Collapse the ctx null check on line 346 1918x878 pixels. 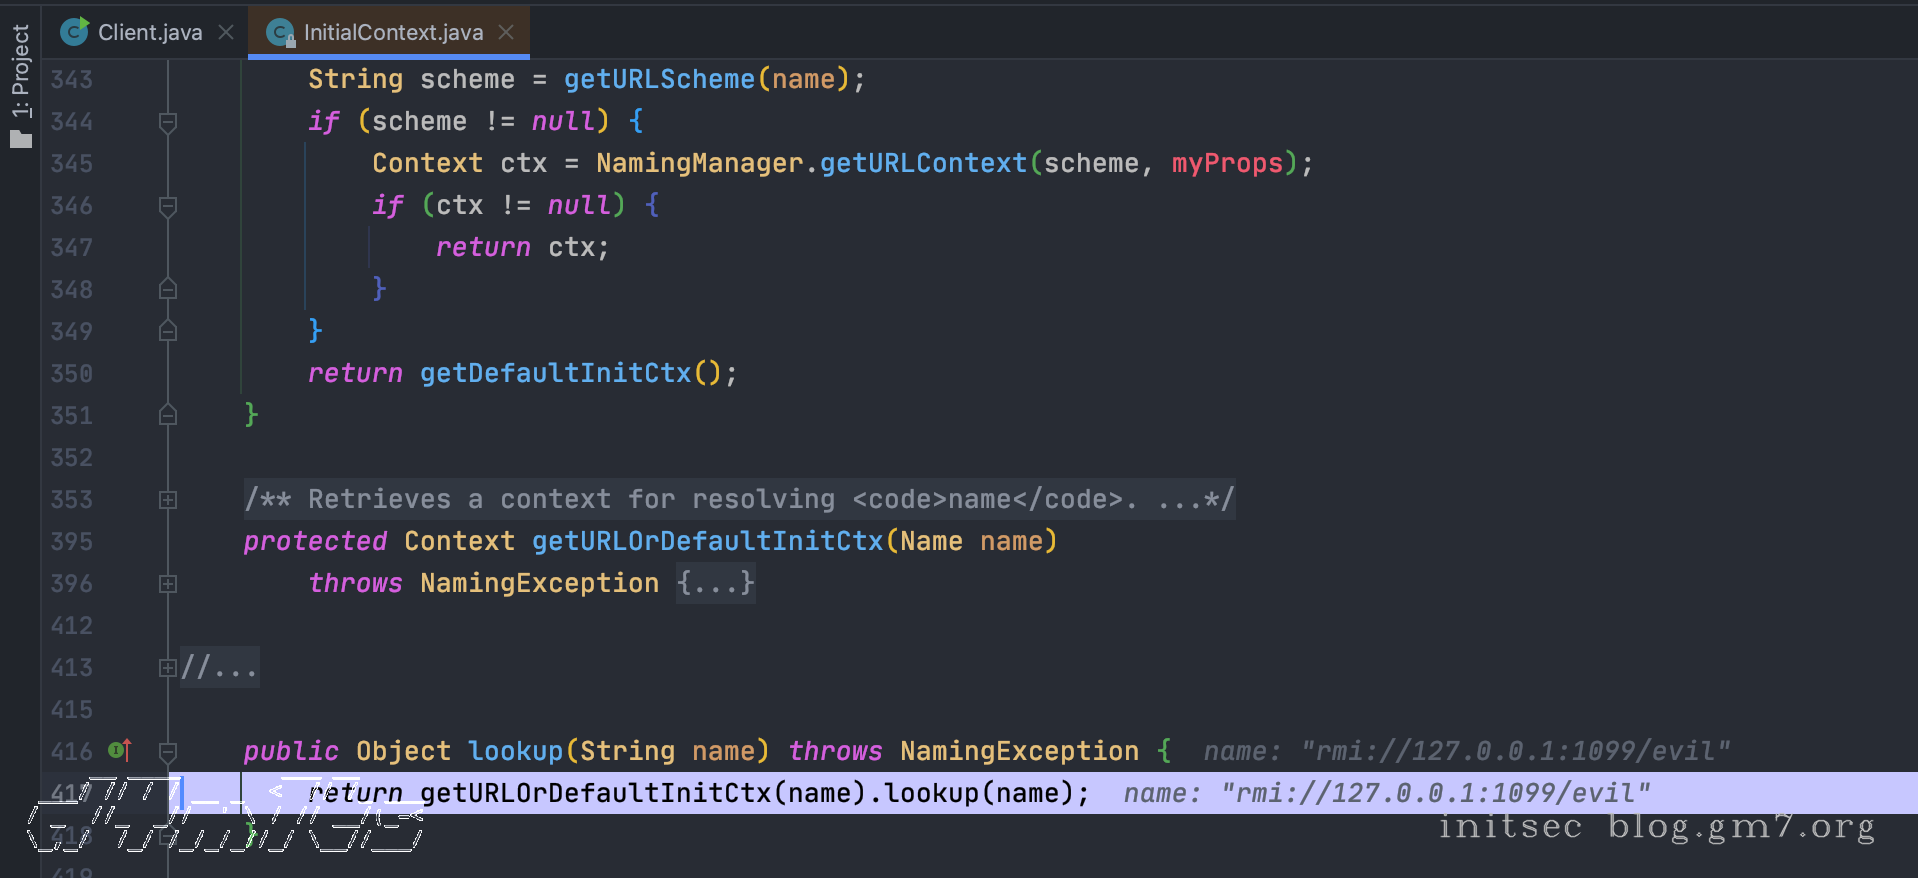click(168, 206)
